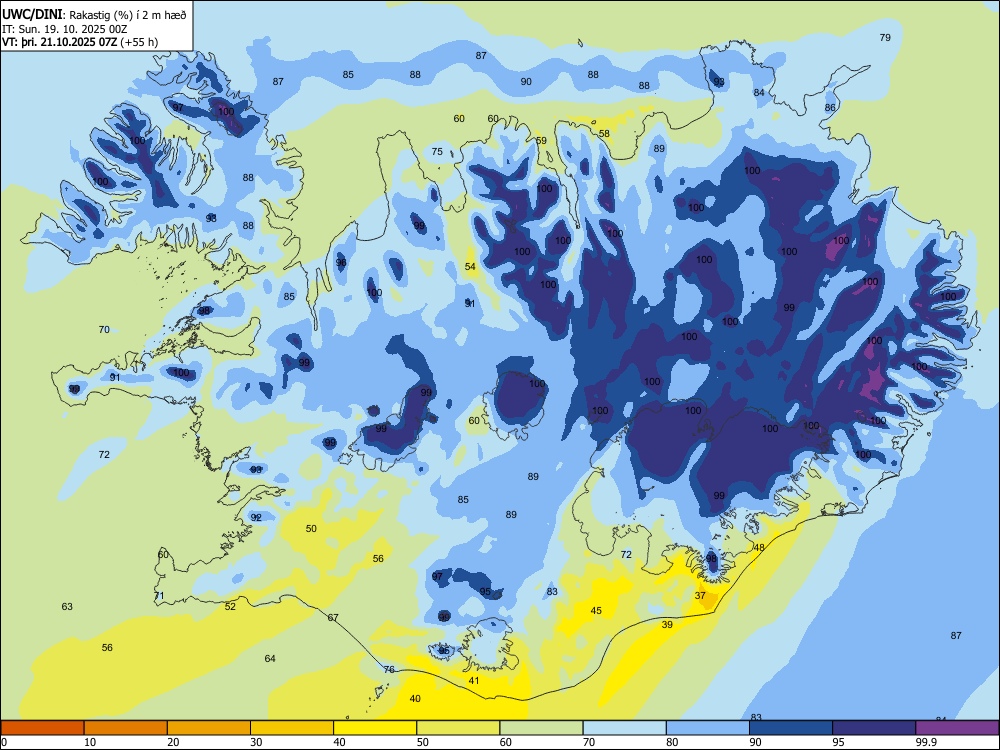Click the humidity value '71' on the map
Image resolution: width=1000 pixels, height=750 pixels.
(x=159, y=596)
